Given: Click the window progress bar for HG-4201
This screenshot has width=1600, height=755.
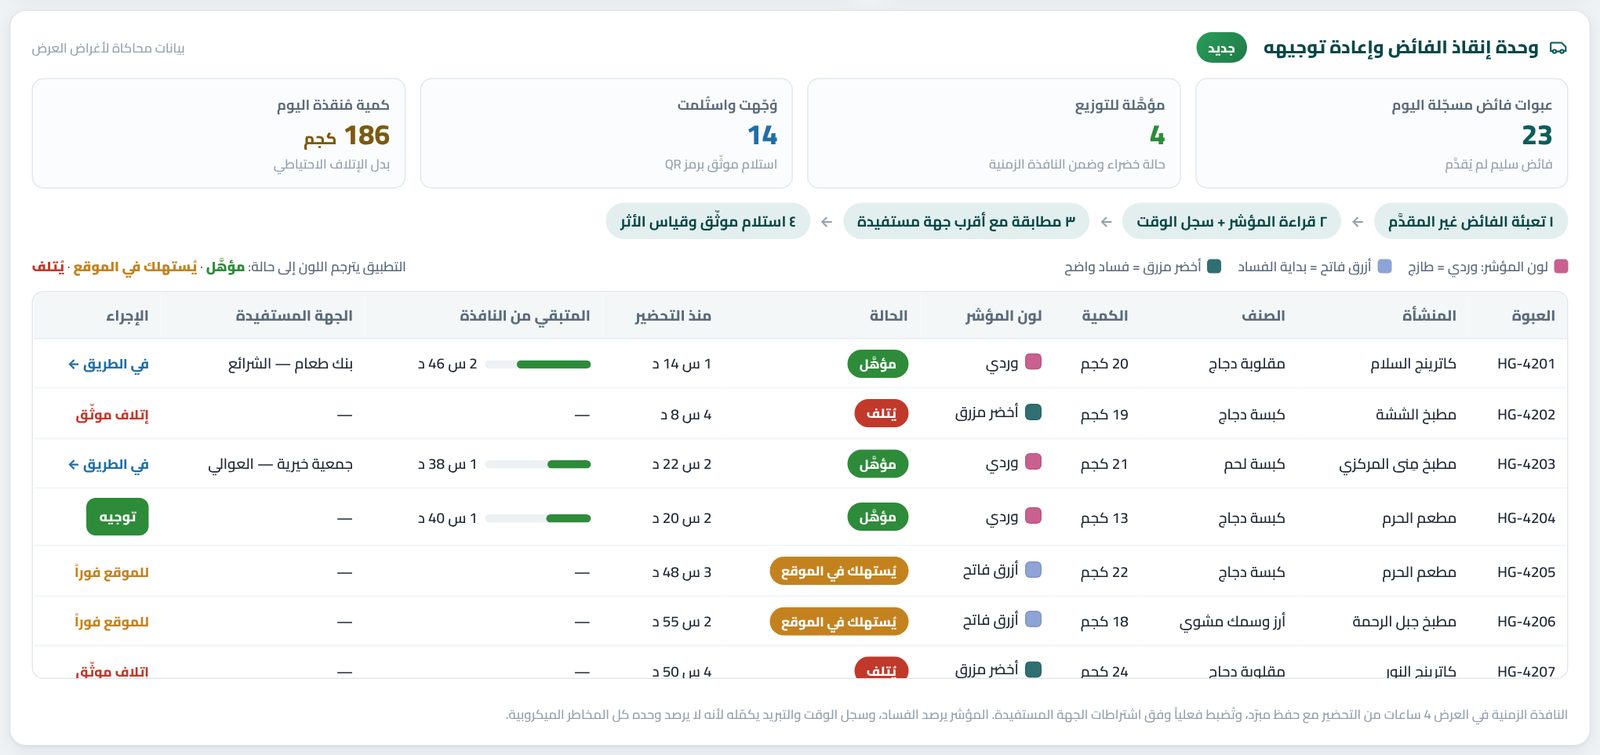Looking at the screenshot, I should 538,364.
